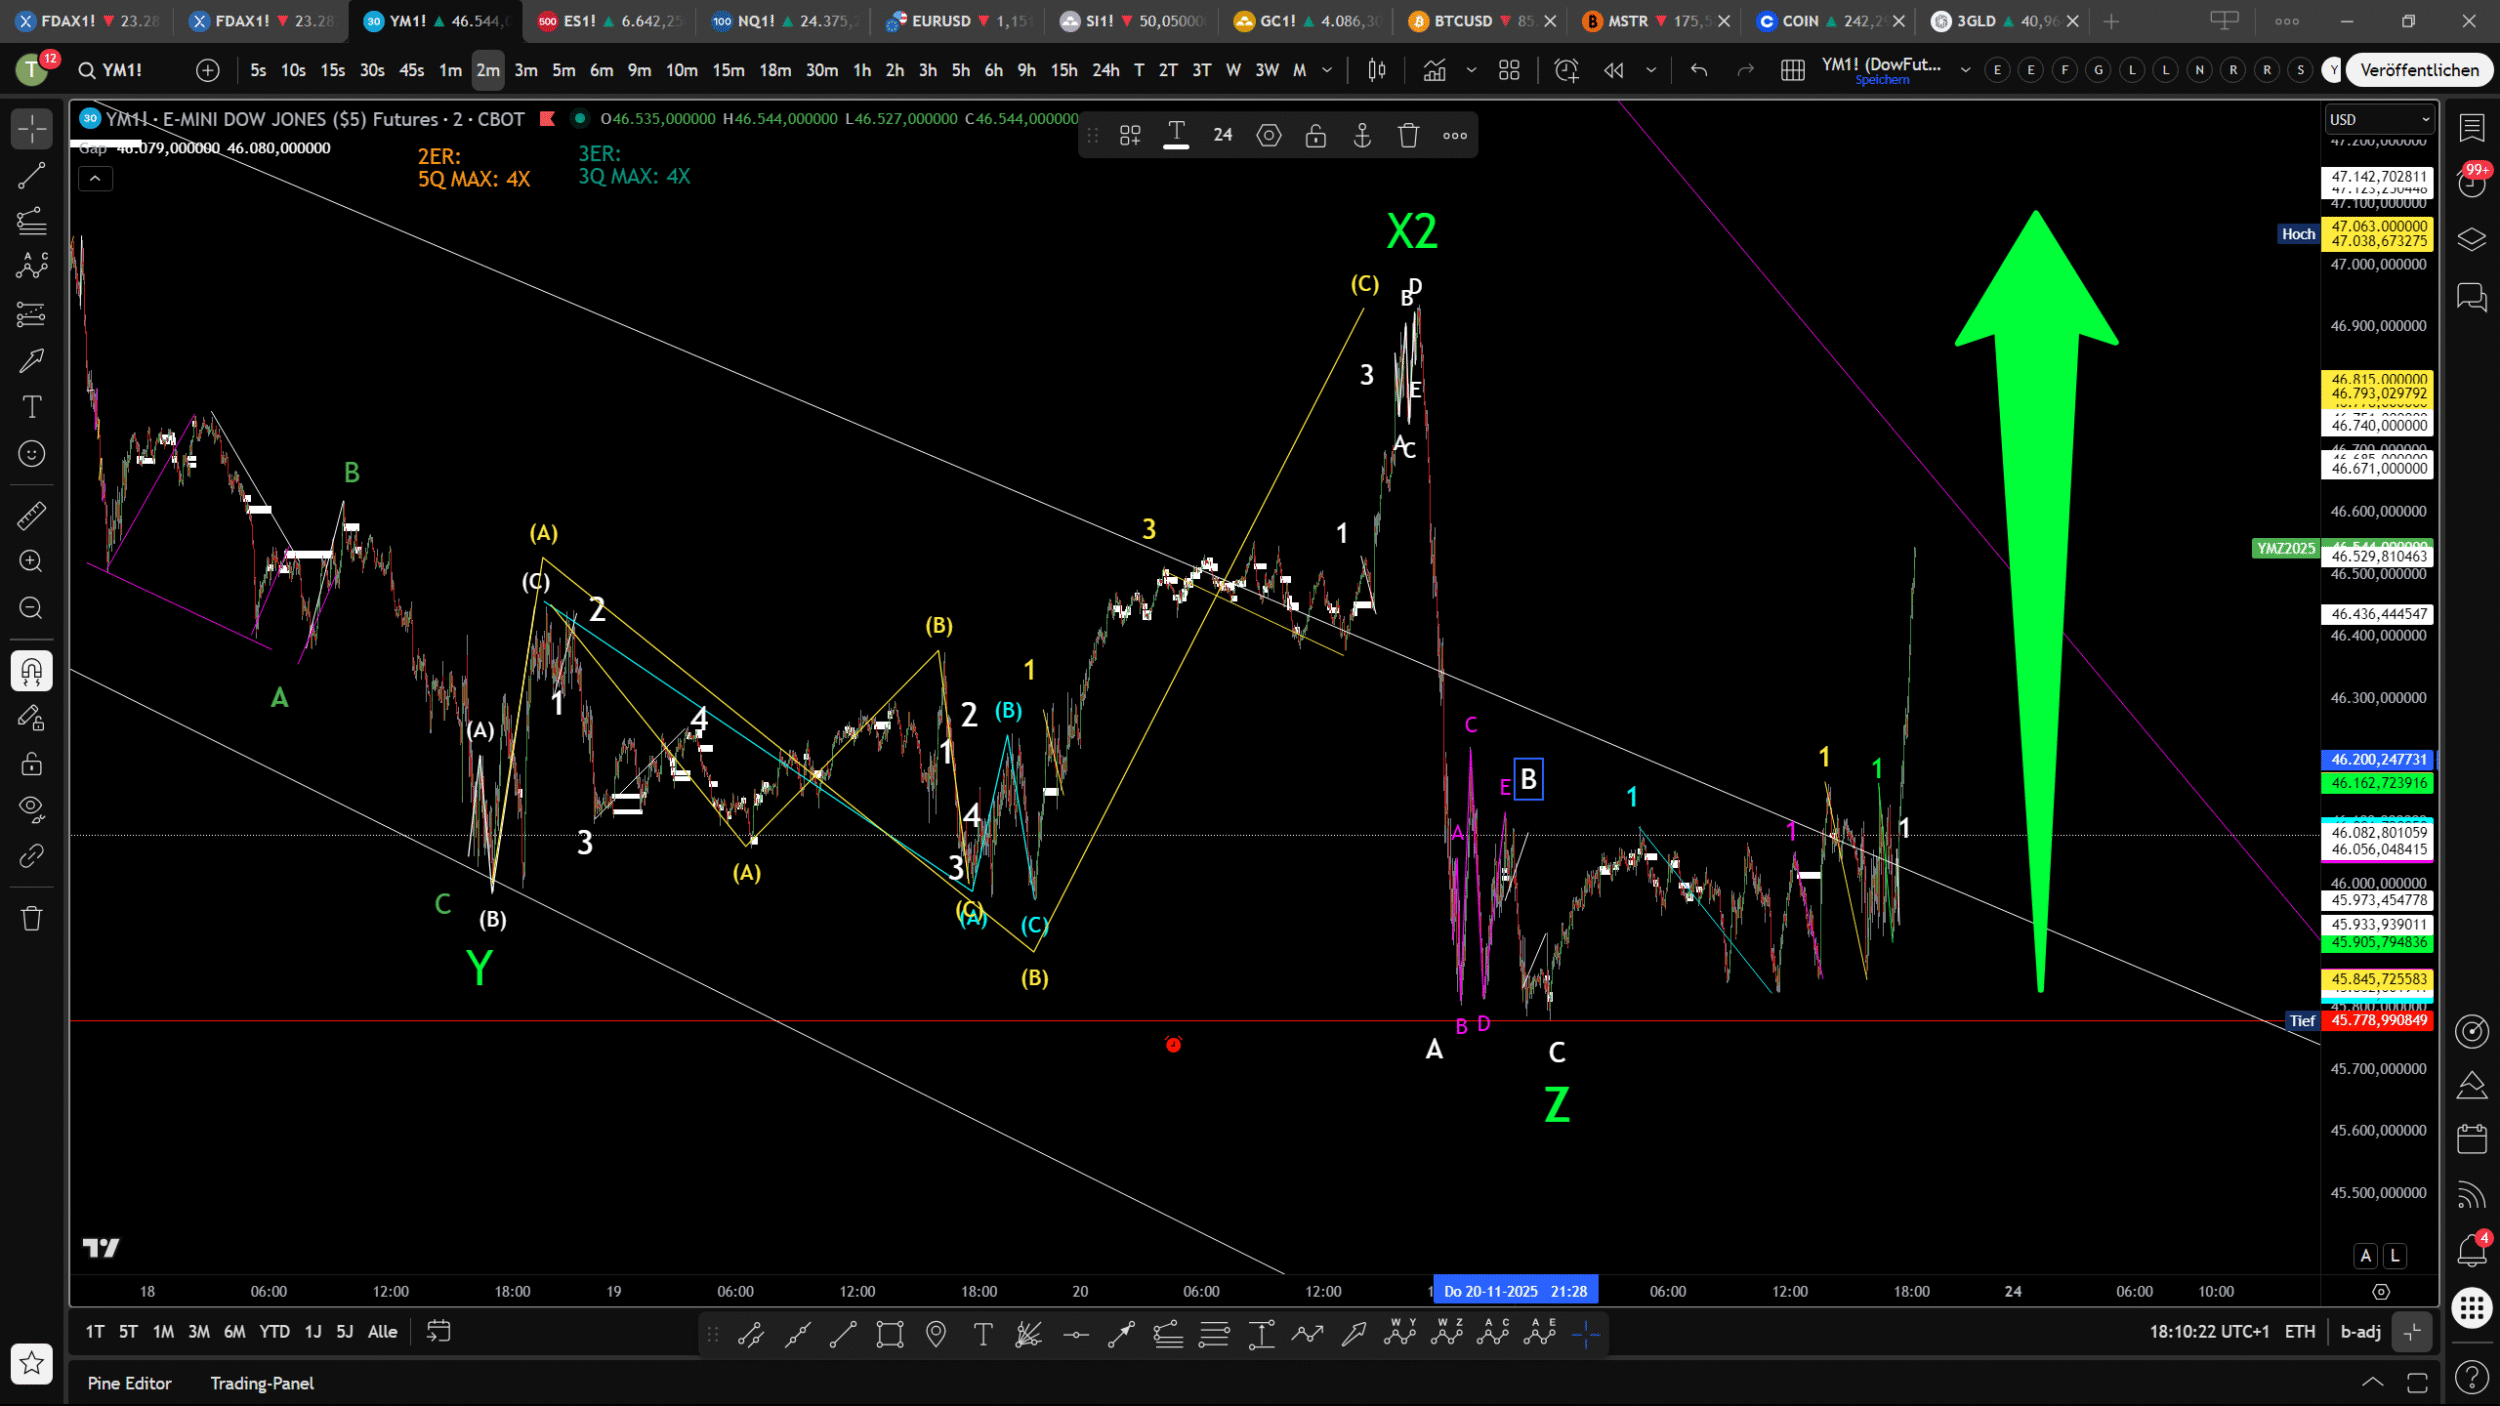2500x1406 pixels.
Task: Open the Indicators menu icon
Action: [x=1435, y=70]
